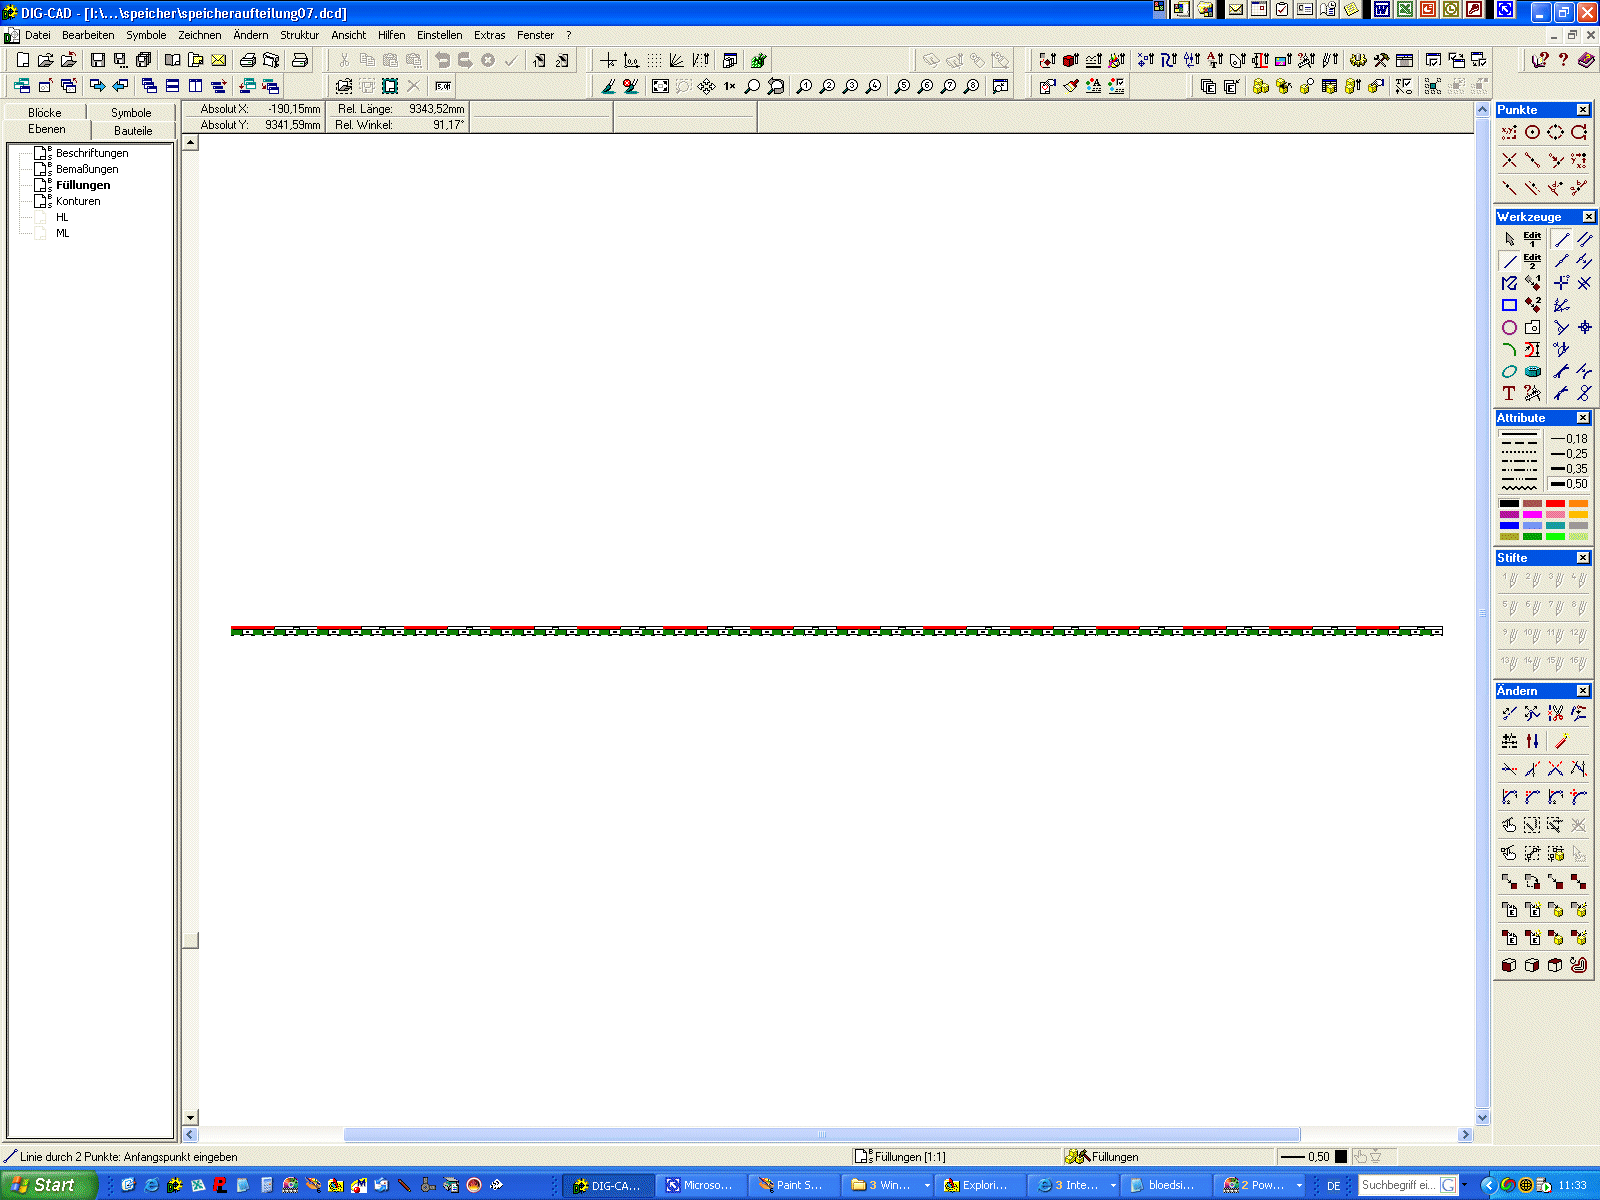
Task: Click the left panel scroll-down arrow
Action: 191,1117
